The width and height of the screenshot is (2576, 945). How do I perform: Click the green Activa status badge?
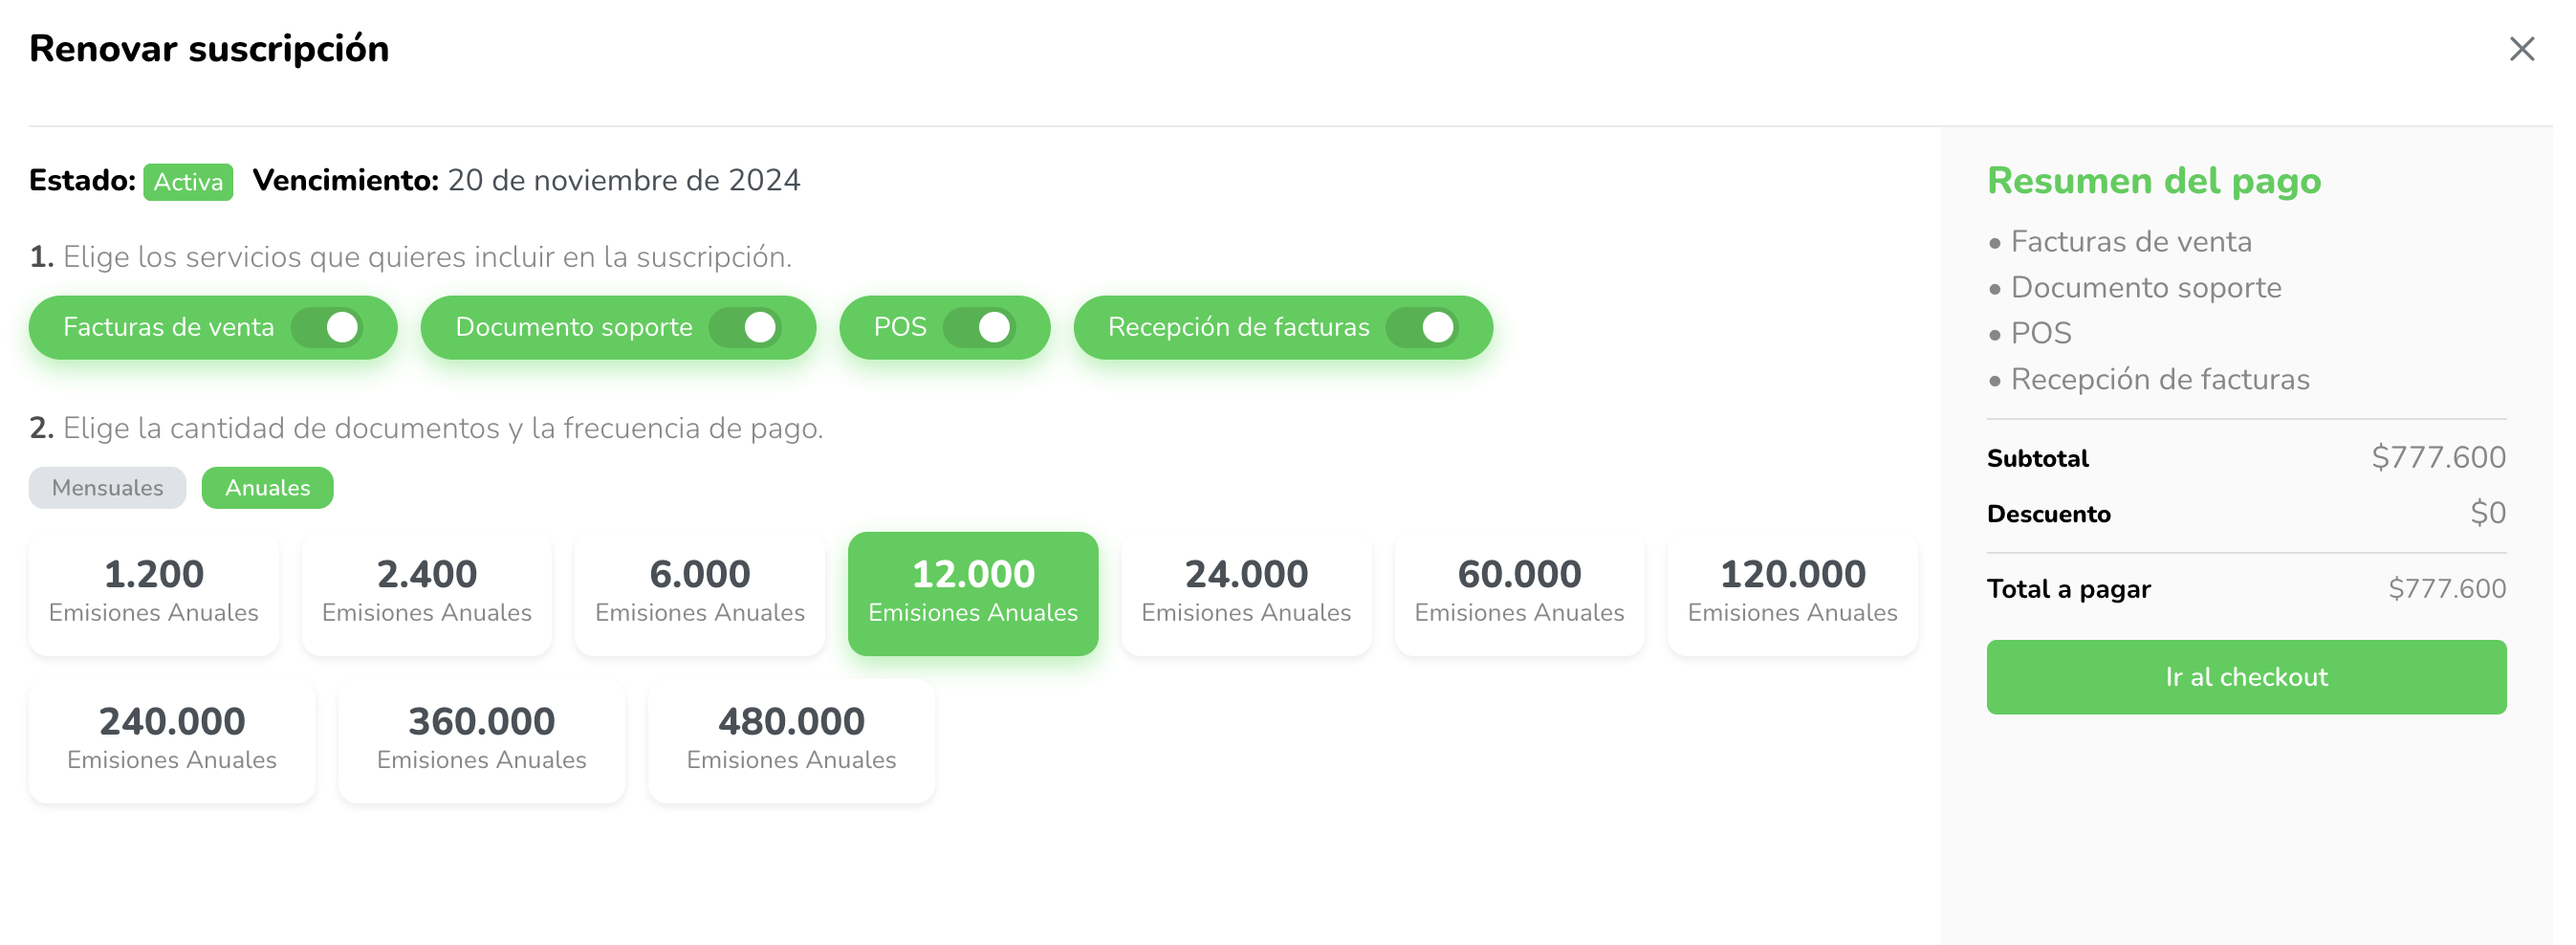pos(188,182)
